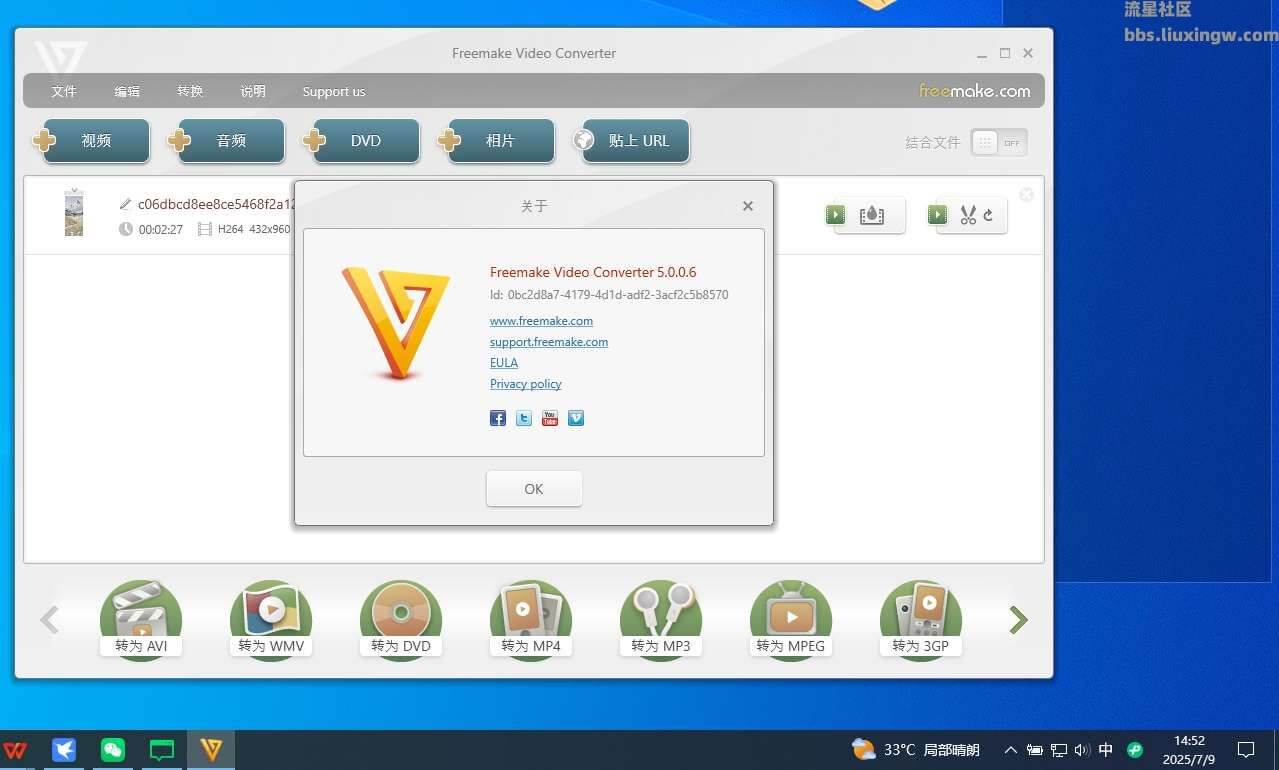1279x770 pixels.
Task: Convert to MP4 format
Action: click(531, 619)
